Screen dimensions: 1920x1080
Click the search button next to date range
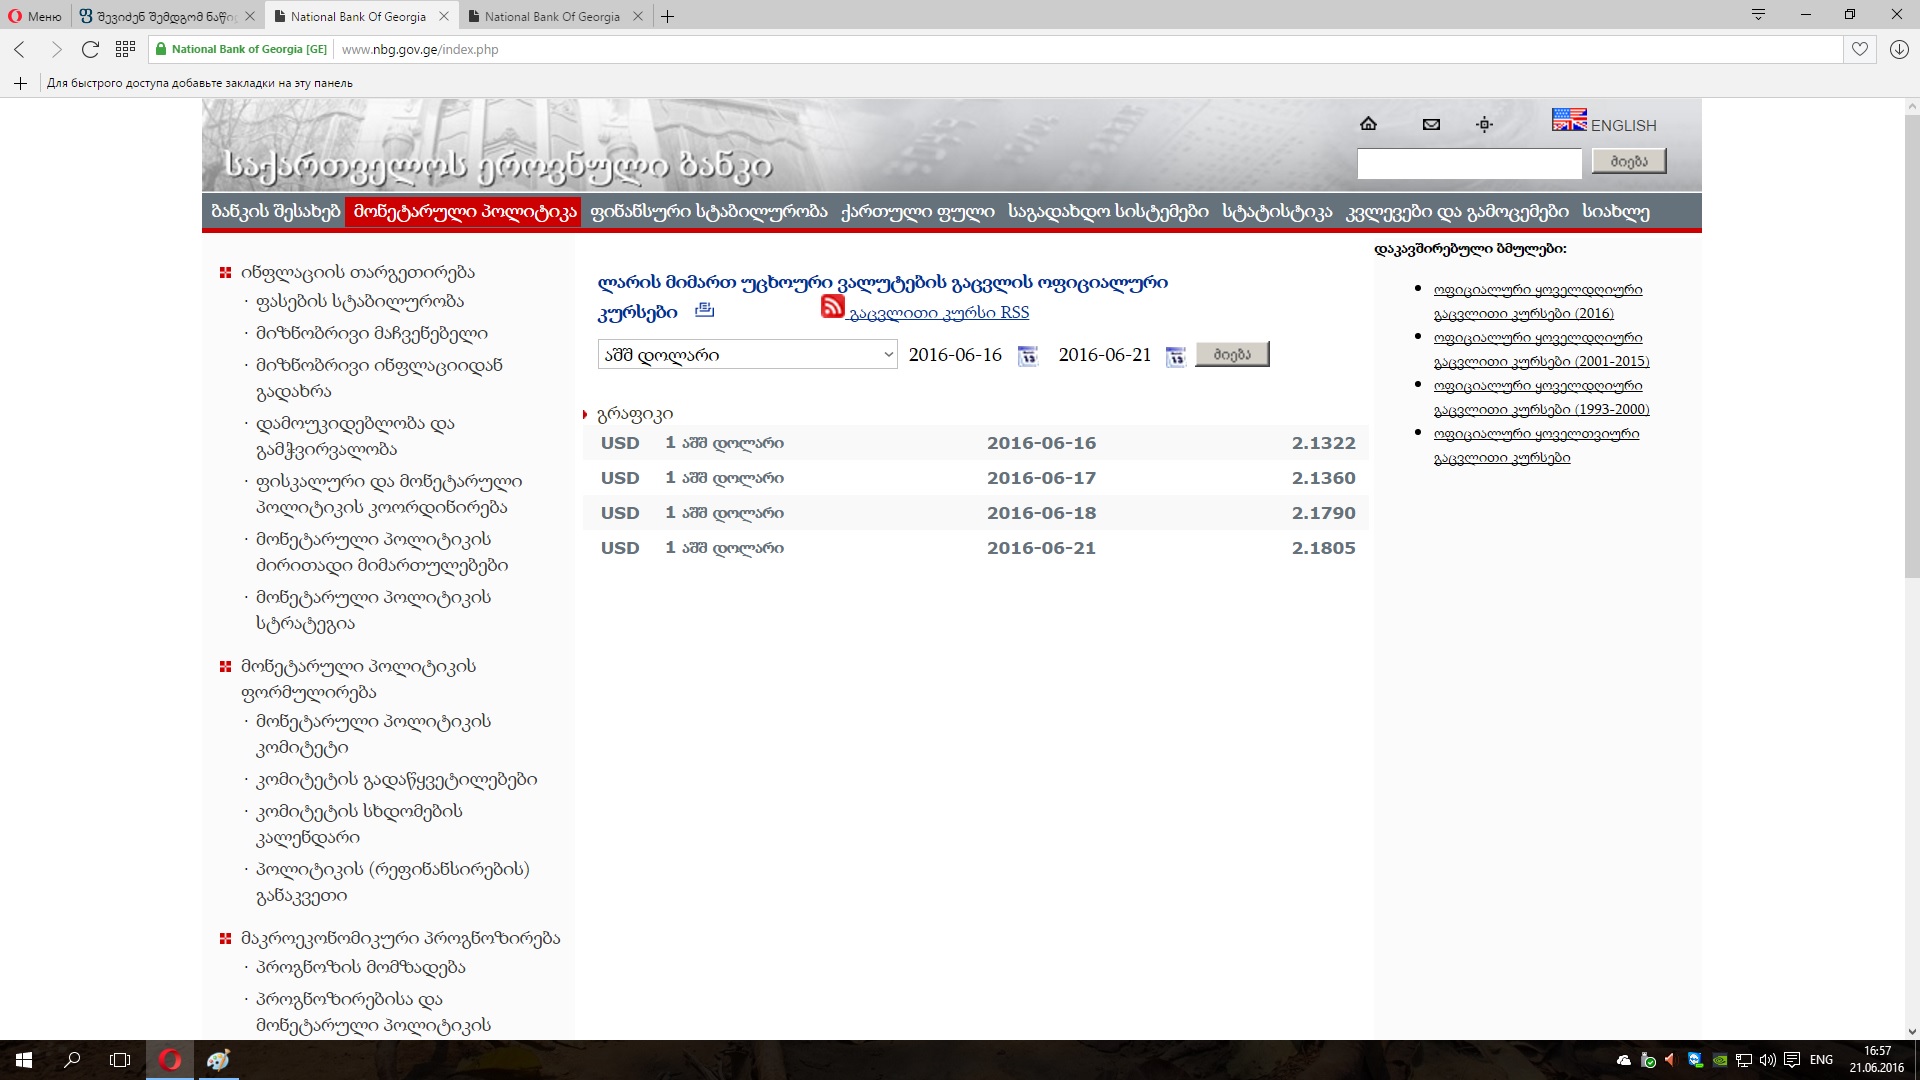1232,355
